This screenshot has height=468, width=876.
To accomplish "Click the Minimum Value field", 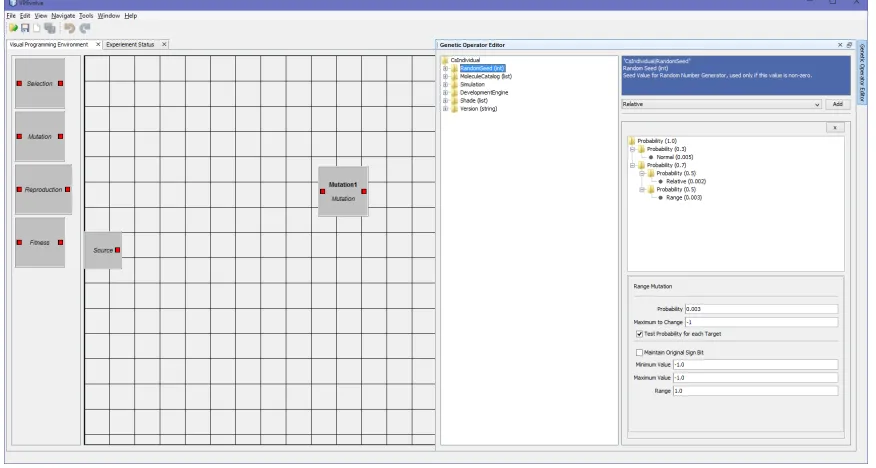I will point(755,365).
